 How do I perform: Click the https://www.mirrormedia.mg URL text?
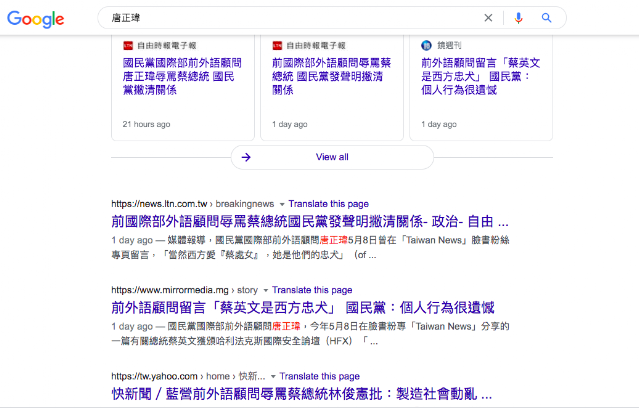pos(170,290)
